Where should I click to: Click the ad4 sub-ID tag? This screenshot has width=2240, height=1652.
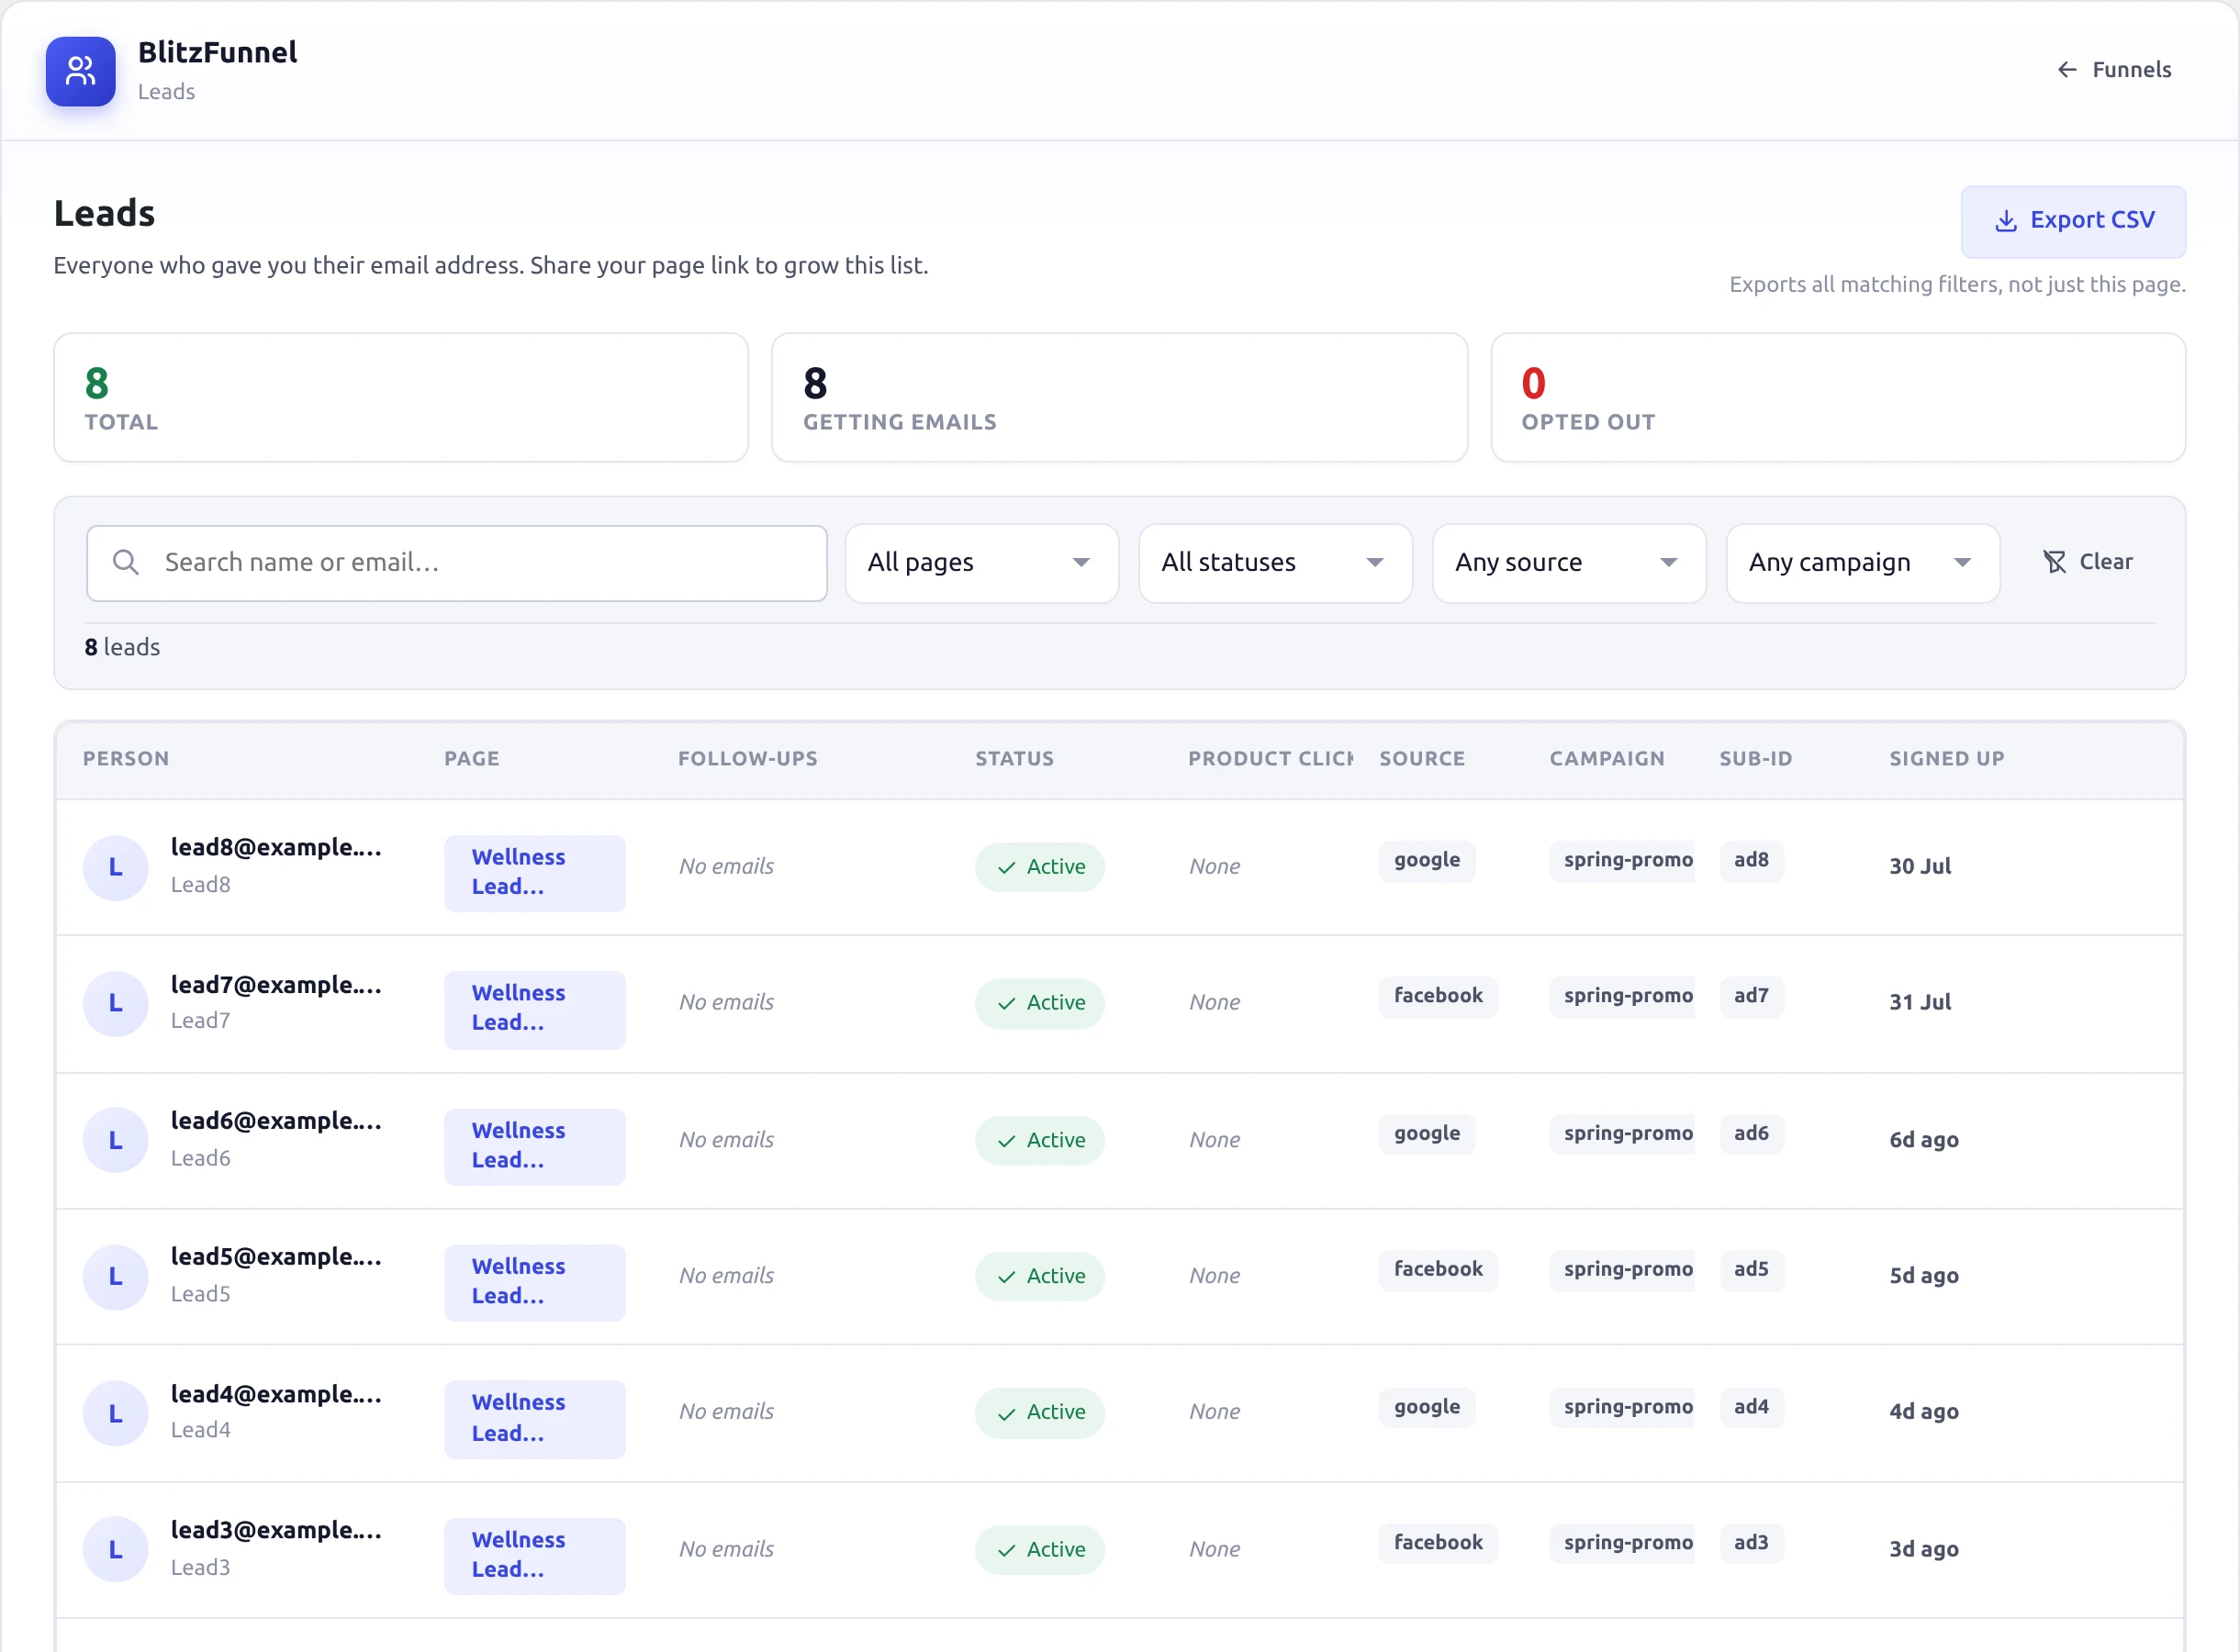tap(1751, 1407)
